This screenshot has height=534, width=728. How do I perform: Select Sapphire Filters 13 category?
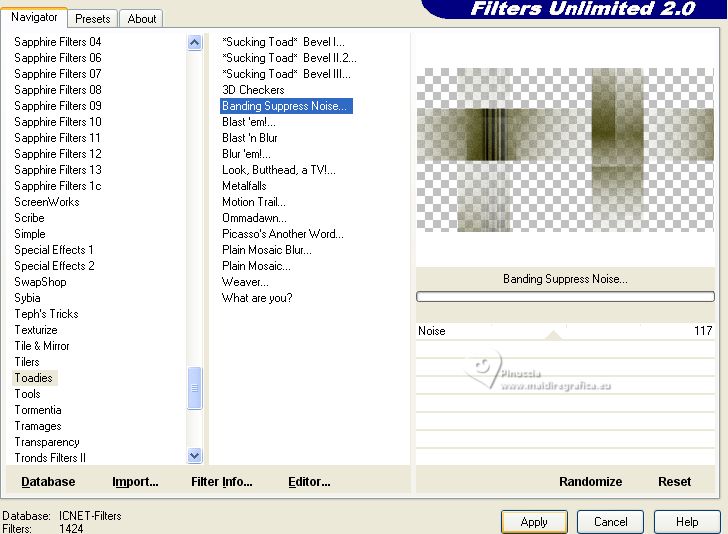pyautogui.click(x=58, y=170)
